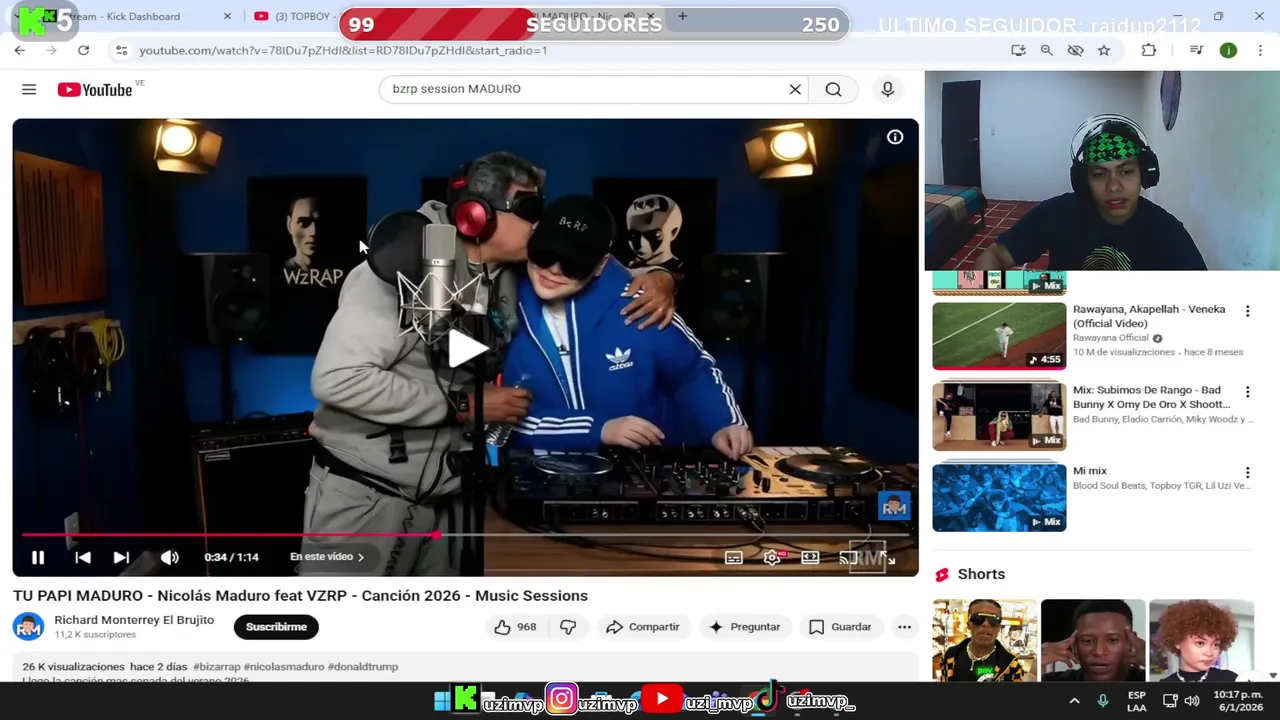Open the player settings gear
Screen dimensions: 1280x720
pyautogui.click(x=772, y=557)
